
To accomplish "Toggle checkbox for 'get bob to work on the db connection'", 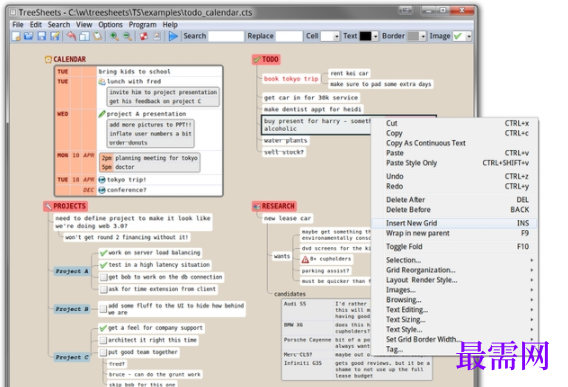I will [x=104, y=277].
